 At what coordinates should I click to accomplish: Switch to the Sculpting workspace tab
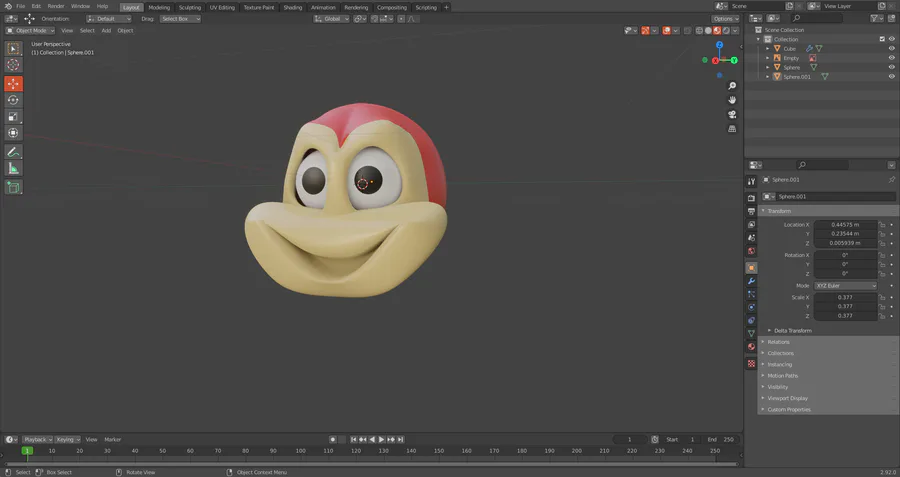click(x=190, y=7)
